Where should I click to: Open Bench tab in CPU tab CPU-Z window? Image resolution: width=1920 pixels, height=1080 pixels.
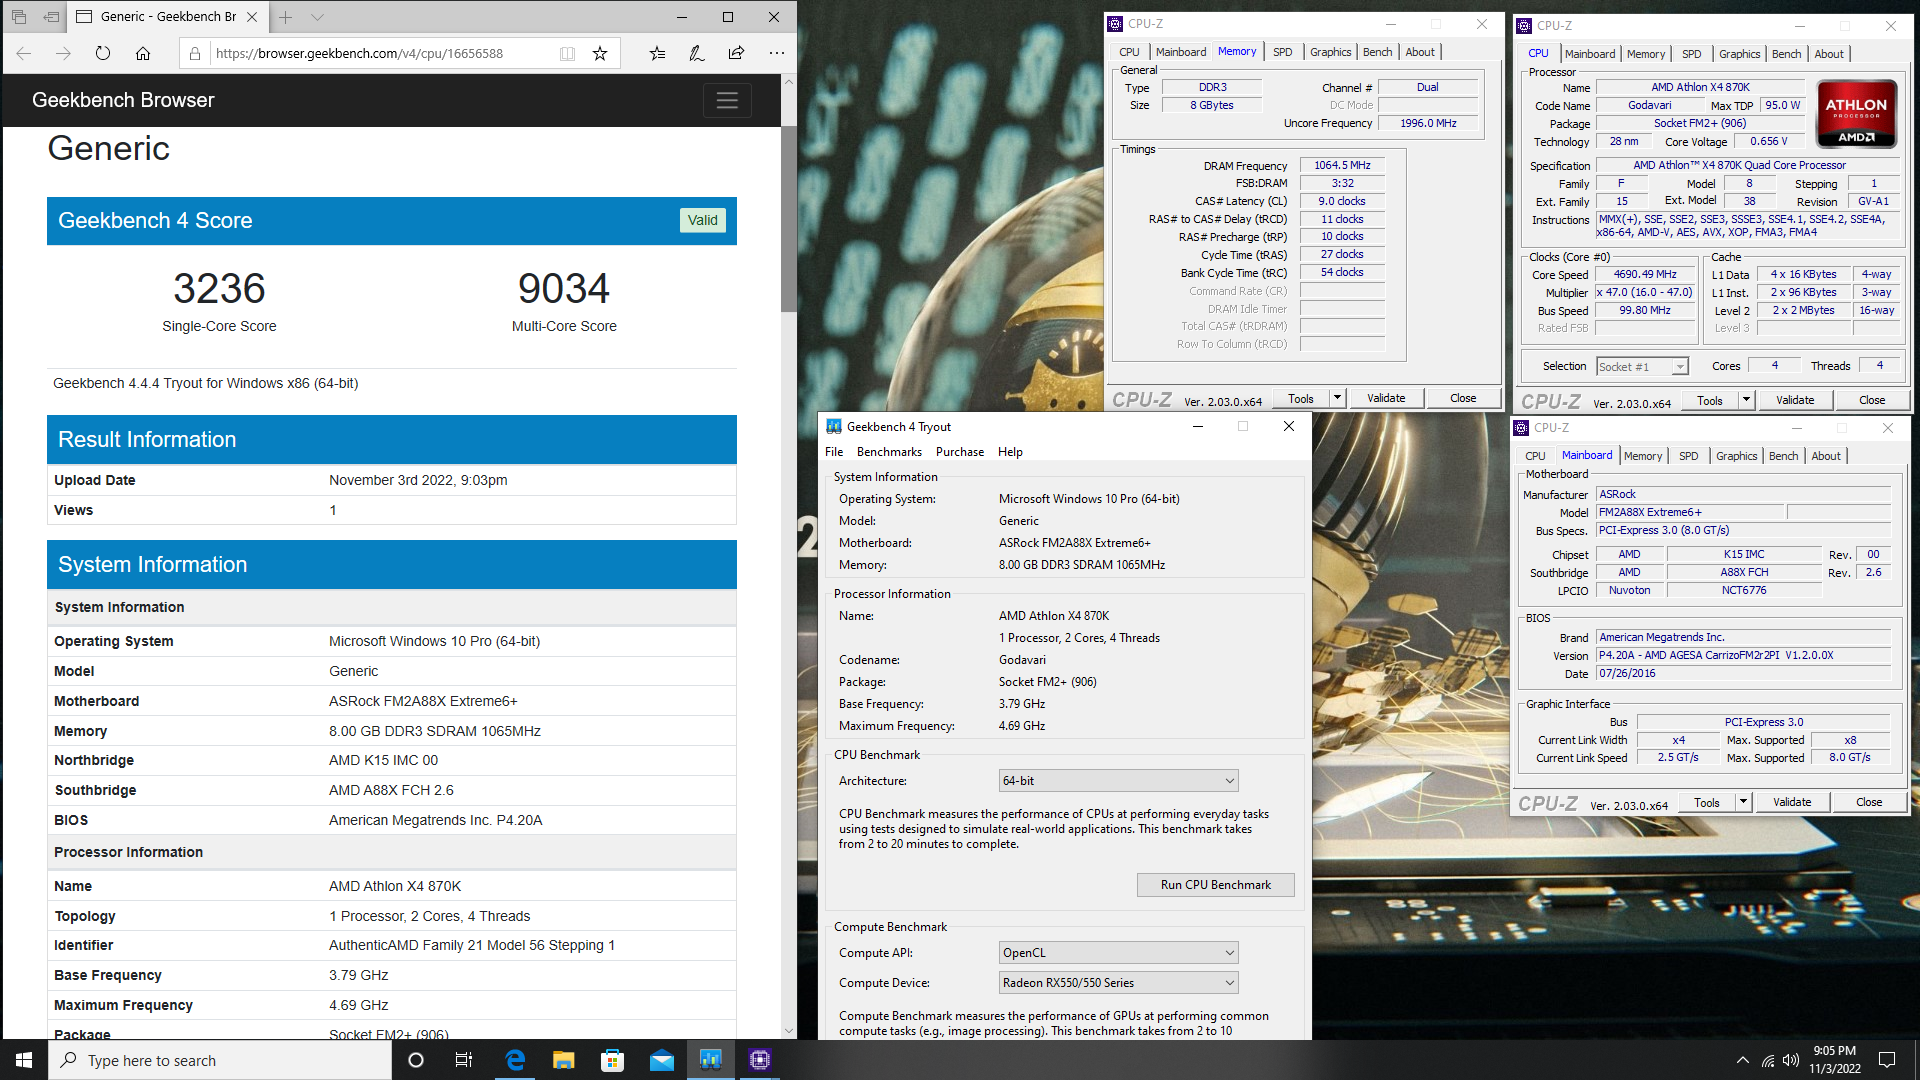click(1786, 54)
